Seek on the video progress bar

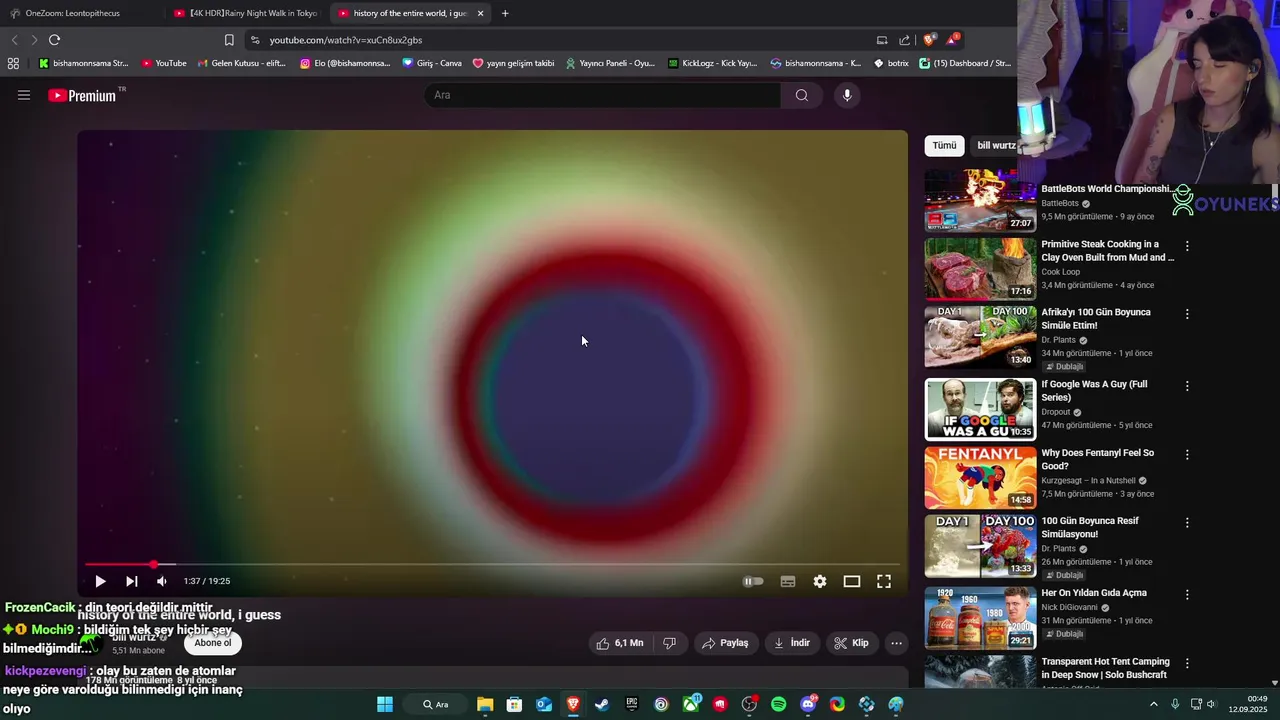coord(493,565)
